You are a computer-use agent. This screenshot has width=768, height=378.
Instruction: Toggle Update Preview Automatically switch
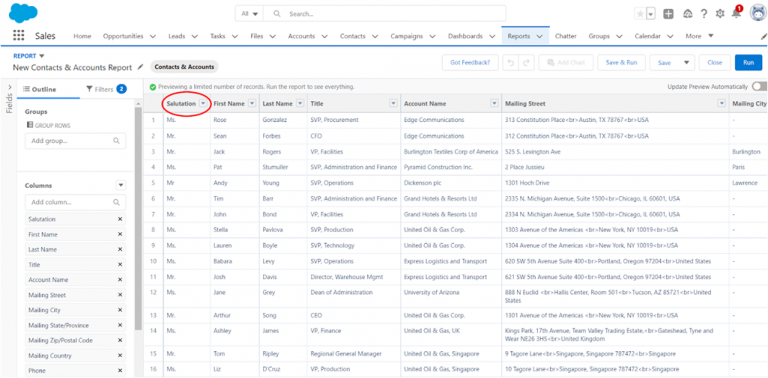tap(759, 87)
